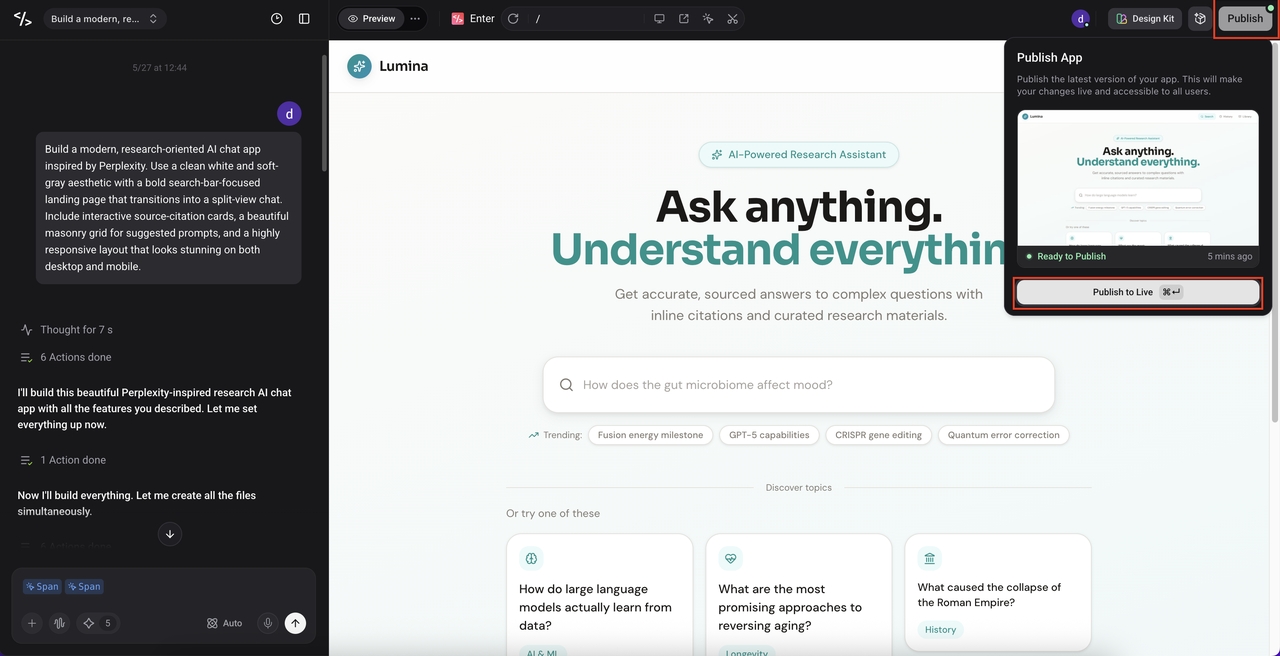Click the 'Discover topics' label

(x=798, y=488)
